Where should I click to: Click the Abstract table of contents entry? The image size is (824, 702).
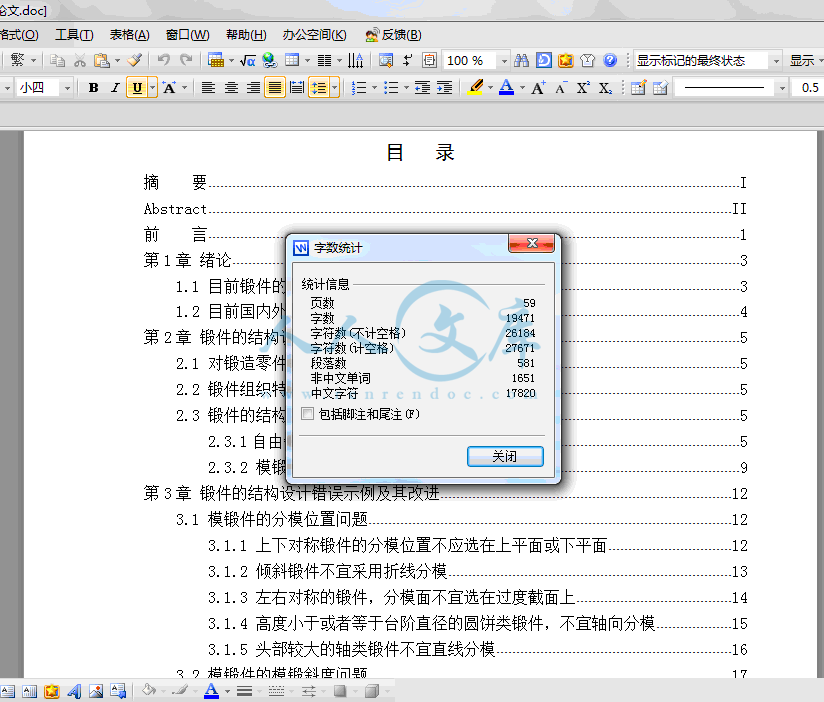pyautogui.click(x=446, y=209)
